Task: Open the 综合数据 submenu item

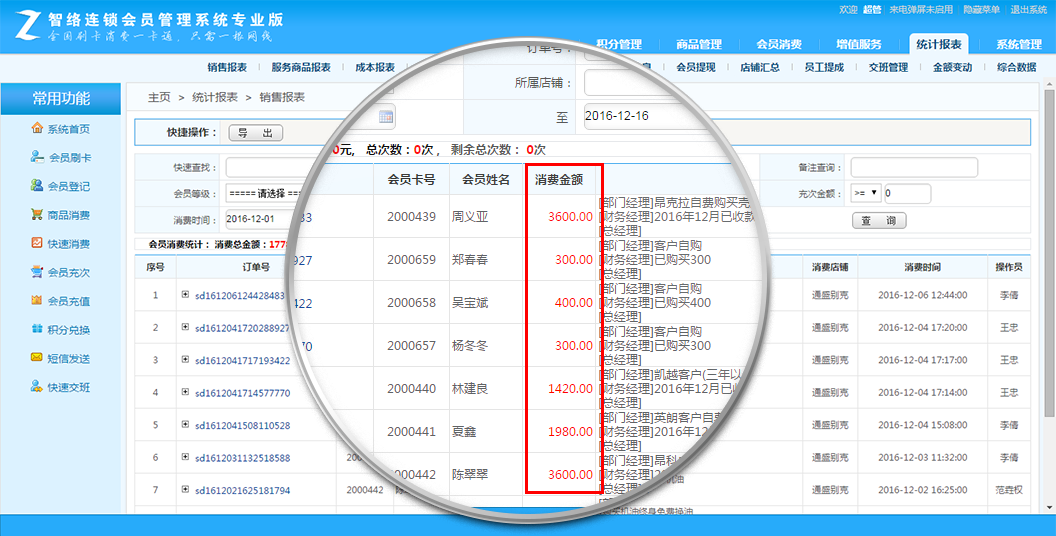Action: 1016,67
